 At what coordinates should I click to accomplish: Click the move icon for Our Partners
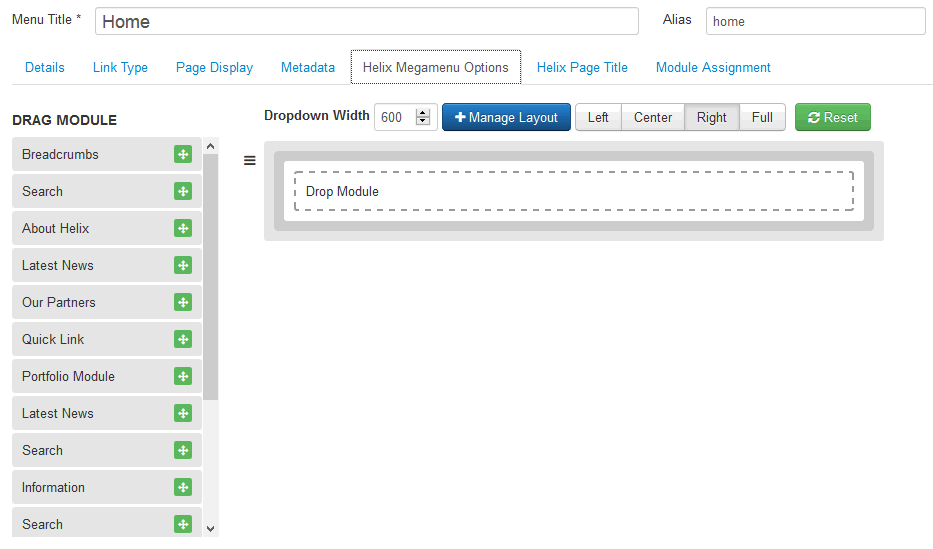click(x=182, y=302)
